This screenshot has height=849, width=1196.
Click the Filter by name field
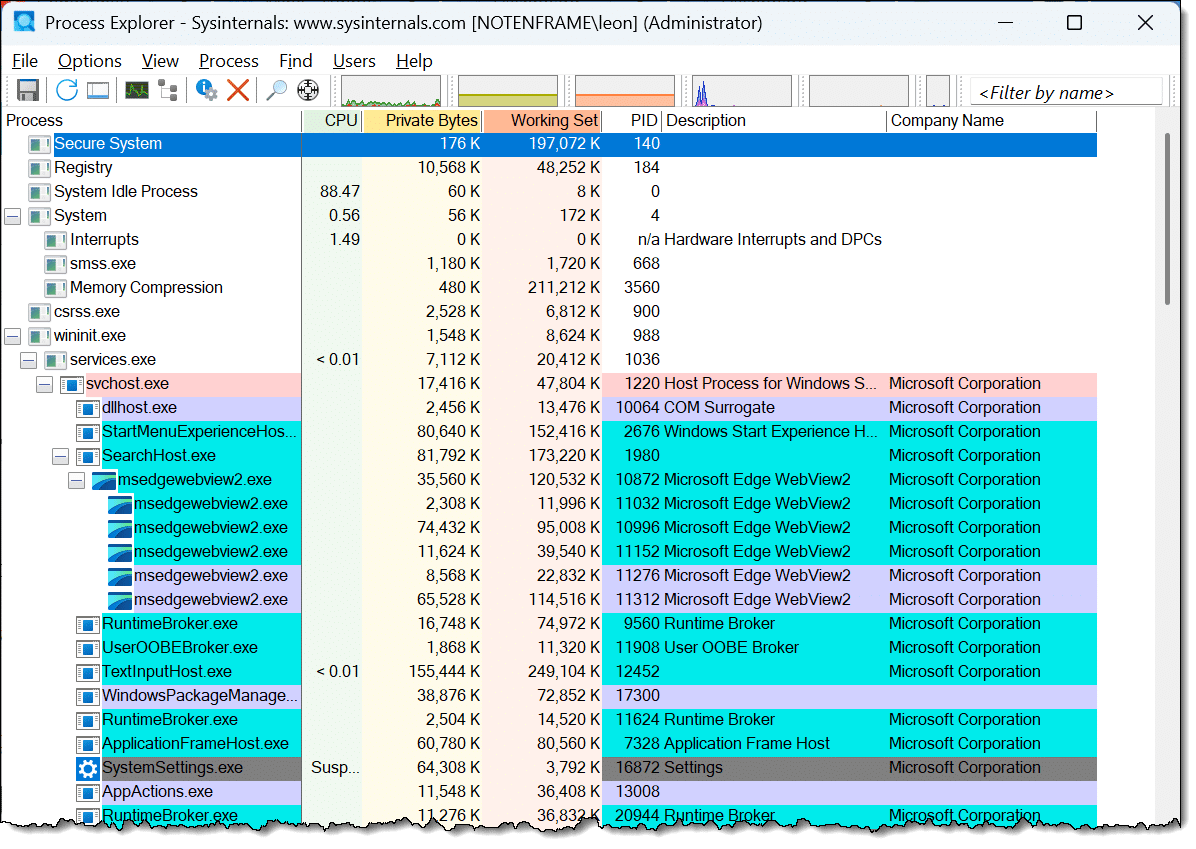click(x=1065, y=93)
